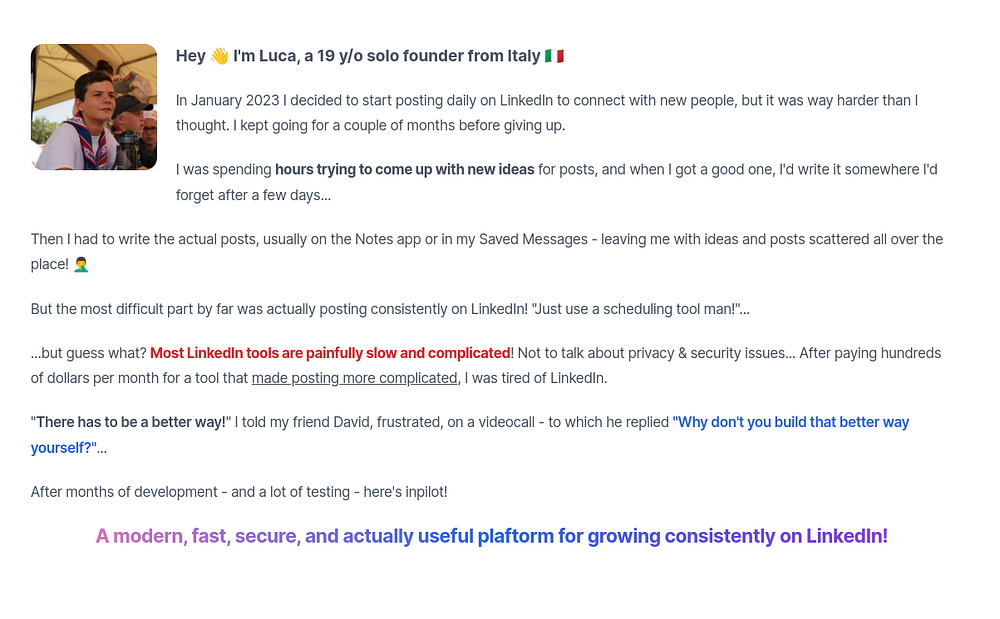This screenshot has width=1000, height=619.
Task: Click the gradient 'A modern, fast, secure' headline
Action: click(x=491, y=536)
